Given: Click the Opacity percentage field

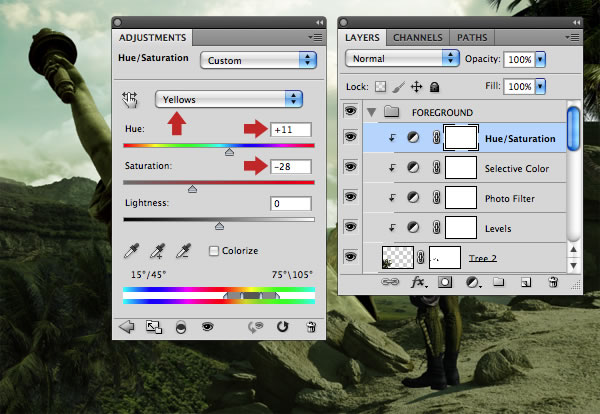Looking at the screenshot, I should [519, 59].
